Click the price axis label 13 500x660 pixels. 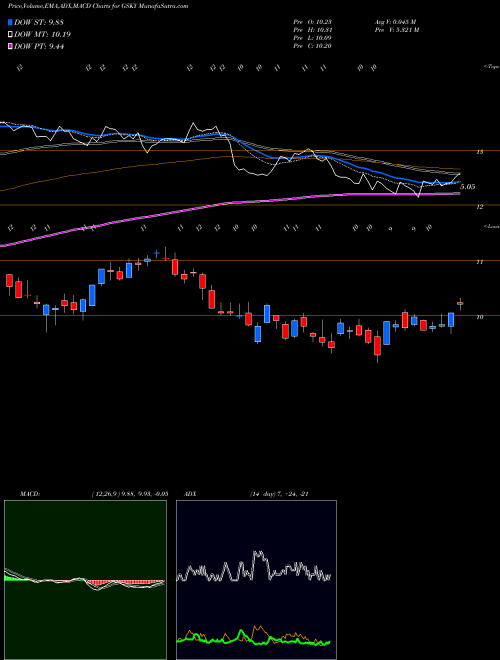tap(479, 152)
